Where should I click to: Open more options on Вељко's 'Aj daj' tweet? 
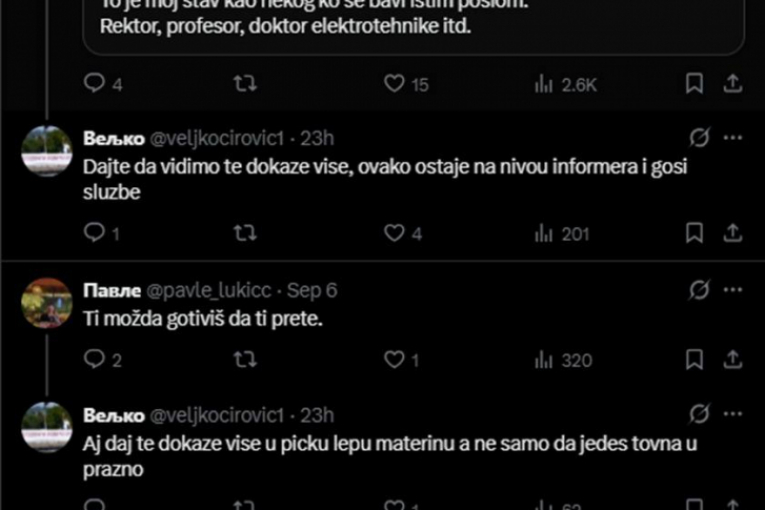click(733, 414)
